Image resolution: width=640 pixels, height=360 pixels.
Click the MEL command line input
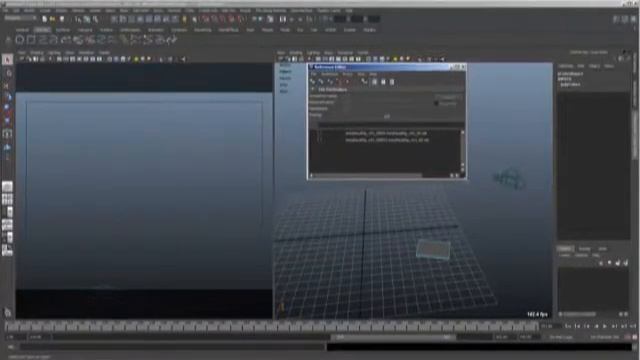(173, 347)
